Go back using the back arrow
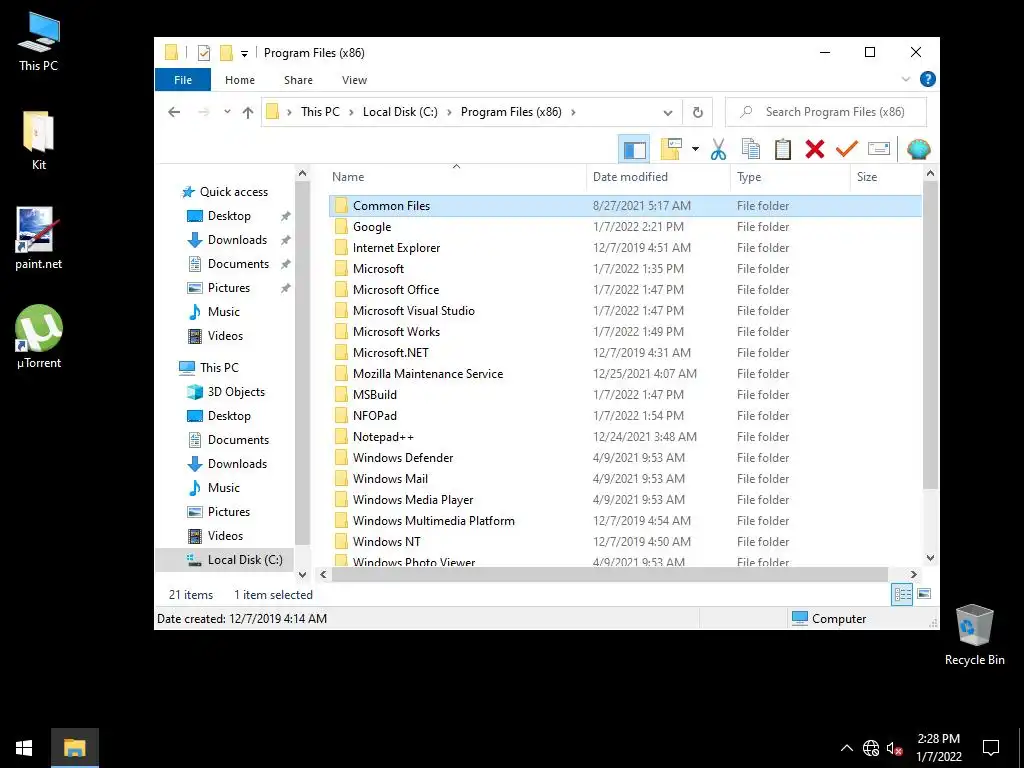 pyautogui.click(x=174, y=112)
